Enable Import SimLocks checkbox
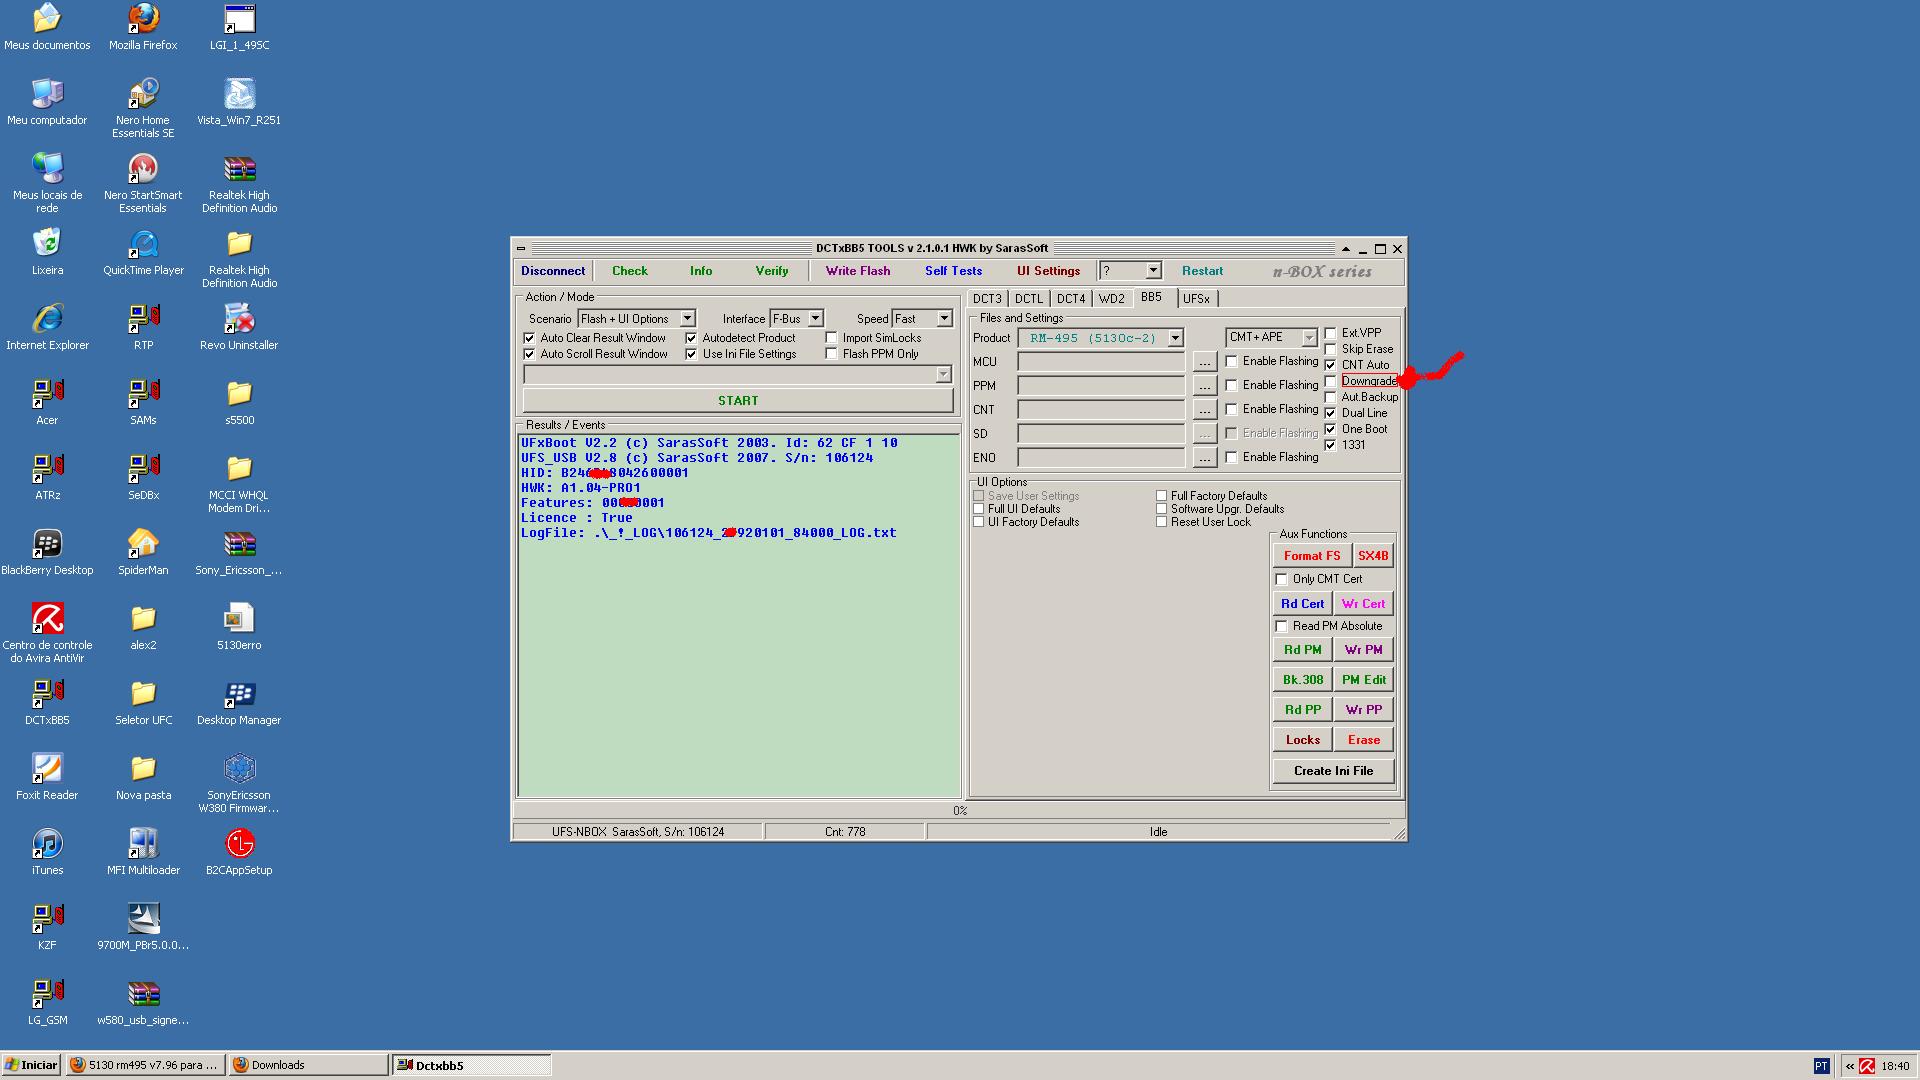 [831, 338]
